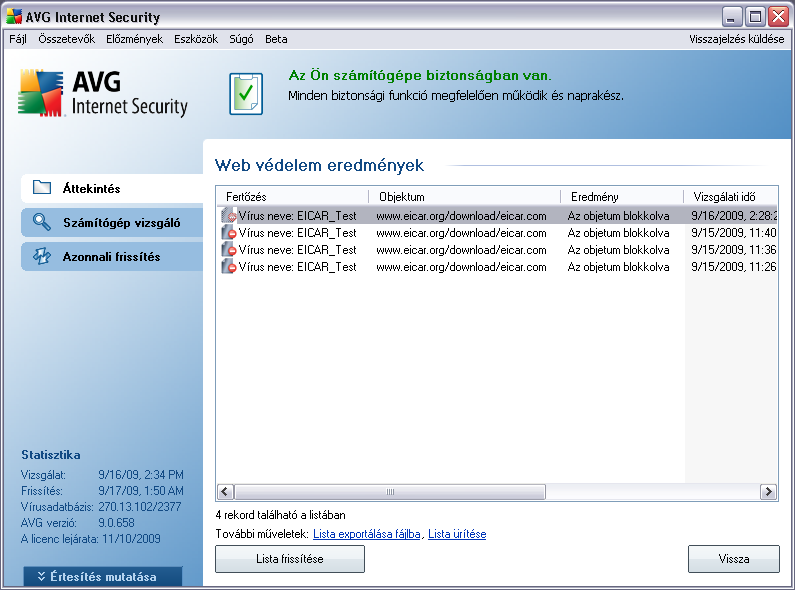Click the blocked icon of the 11:36 row

[x=229, y=250]
